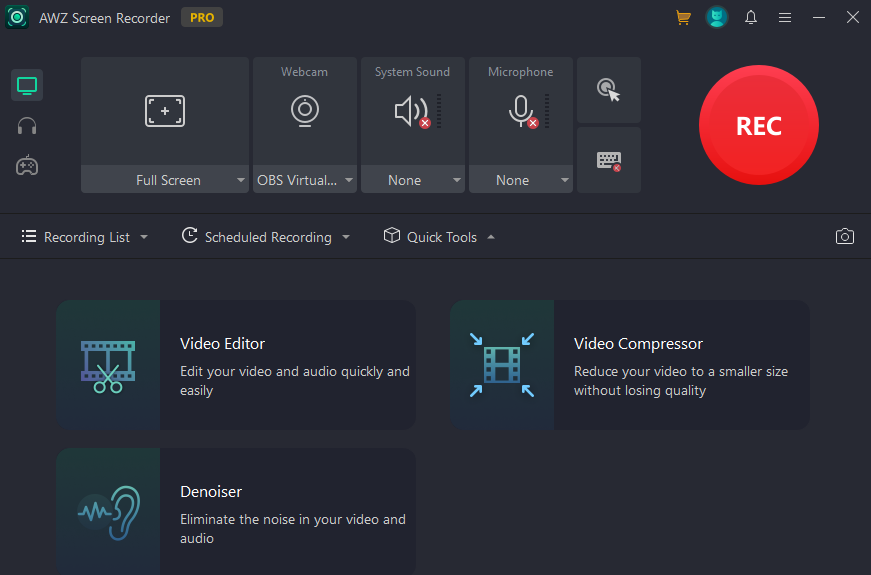
Task: Click the PRO badge
Action: coord(202,18)
